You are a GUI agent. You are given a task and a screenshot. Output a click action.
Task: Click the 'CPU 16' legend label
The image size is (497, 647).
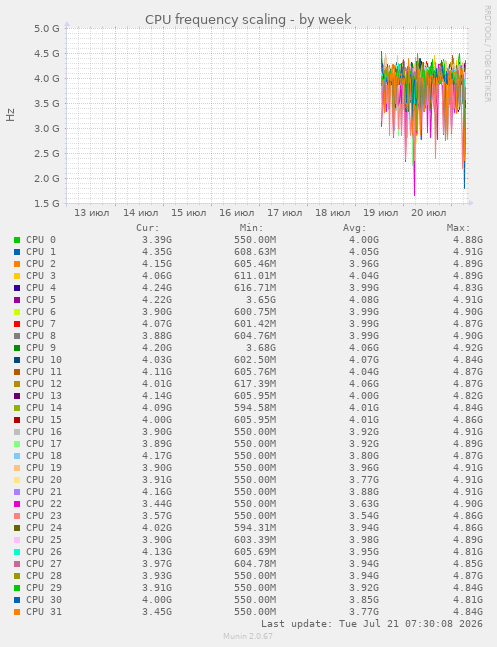click(44, 431)
